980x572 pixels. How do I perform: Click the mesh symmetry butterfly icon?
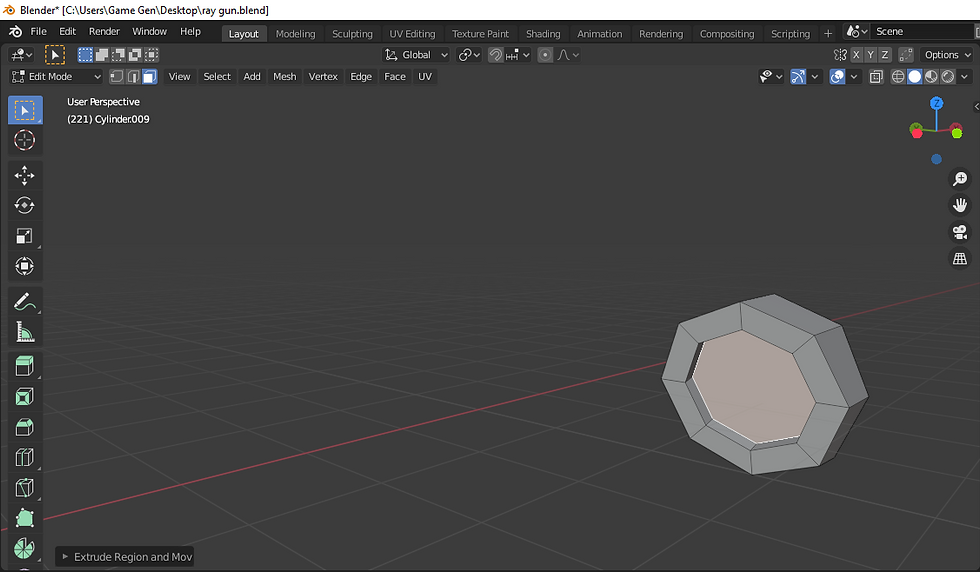841,55
